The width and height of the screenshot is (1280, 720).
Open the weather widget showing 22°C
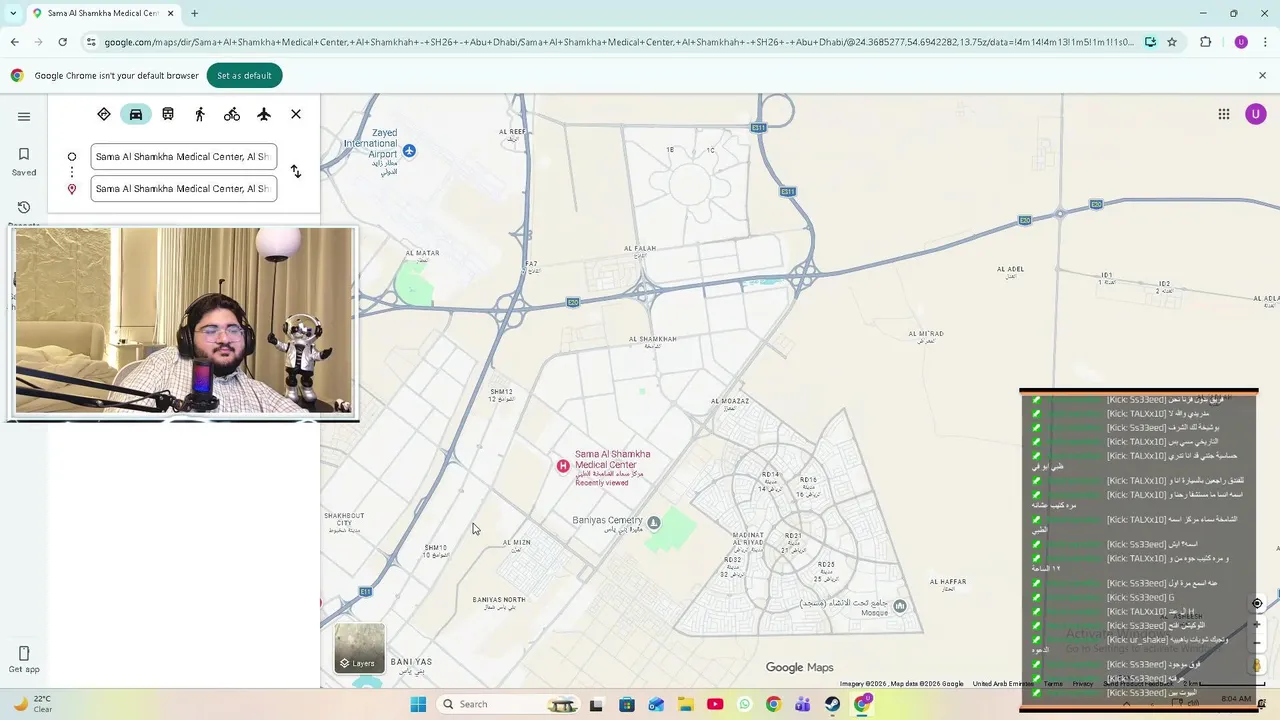32,704
